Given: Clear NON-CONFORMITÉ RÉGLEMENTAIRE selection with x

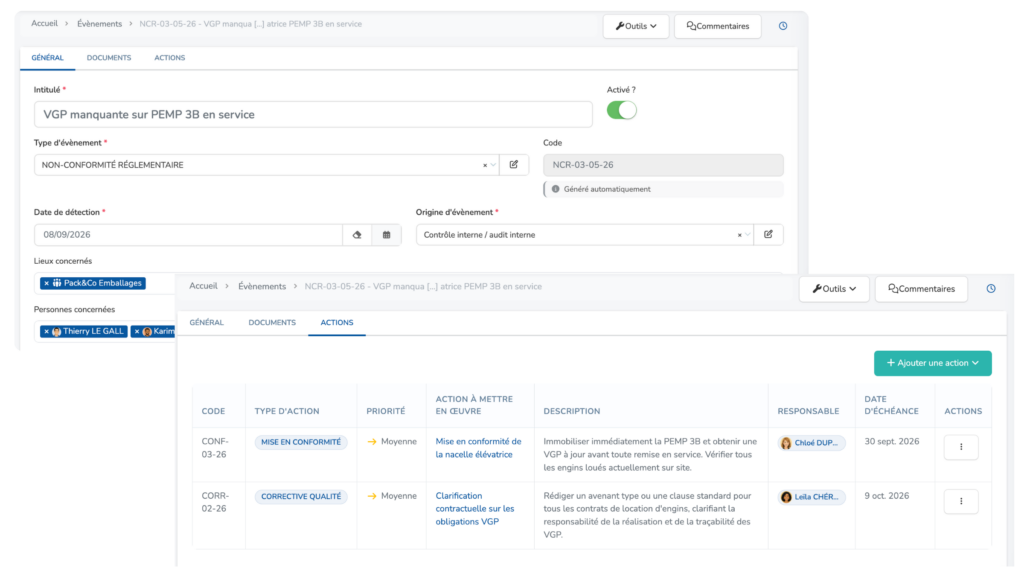Looking at the screenshot, I should pyautogui.click(x=485, y=165).
